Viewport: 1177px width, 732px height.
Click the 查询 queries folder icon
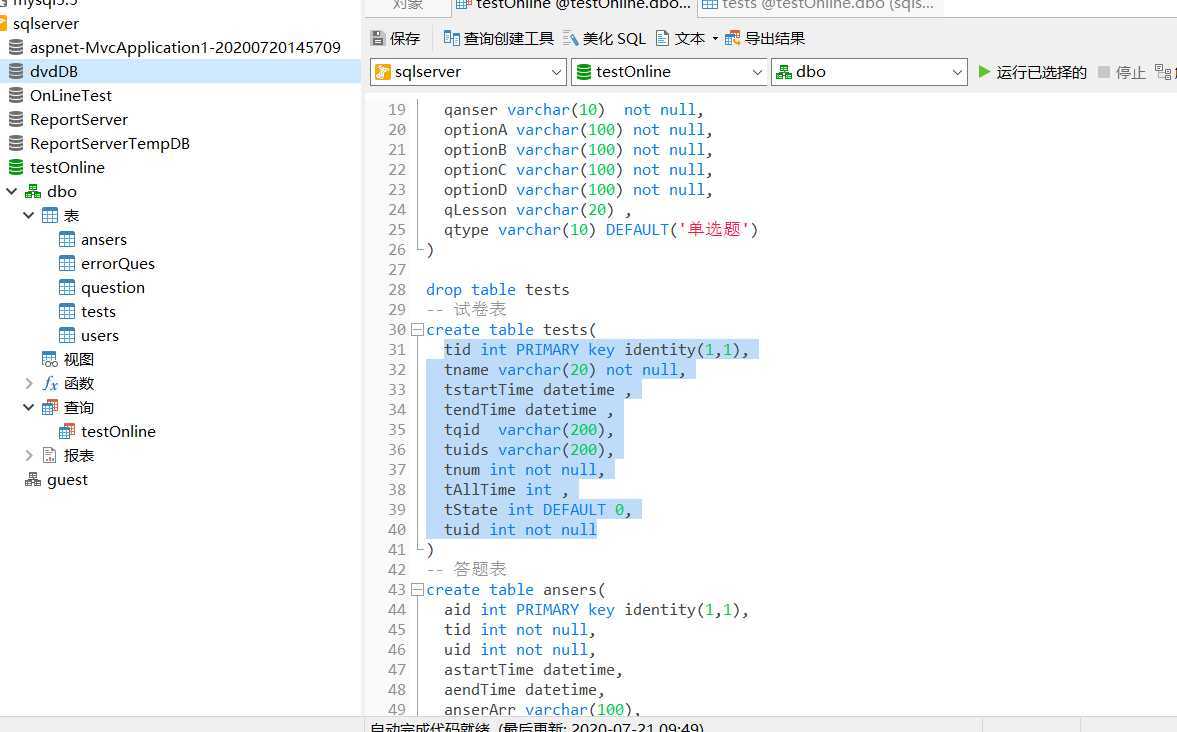pos(50,408)
